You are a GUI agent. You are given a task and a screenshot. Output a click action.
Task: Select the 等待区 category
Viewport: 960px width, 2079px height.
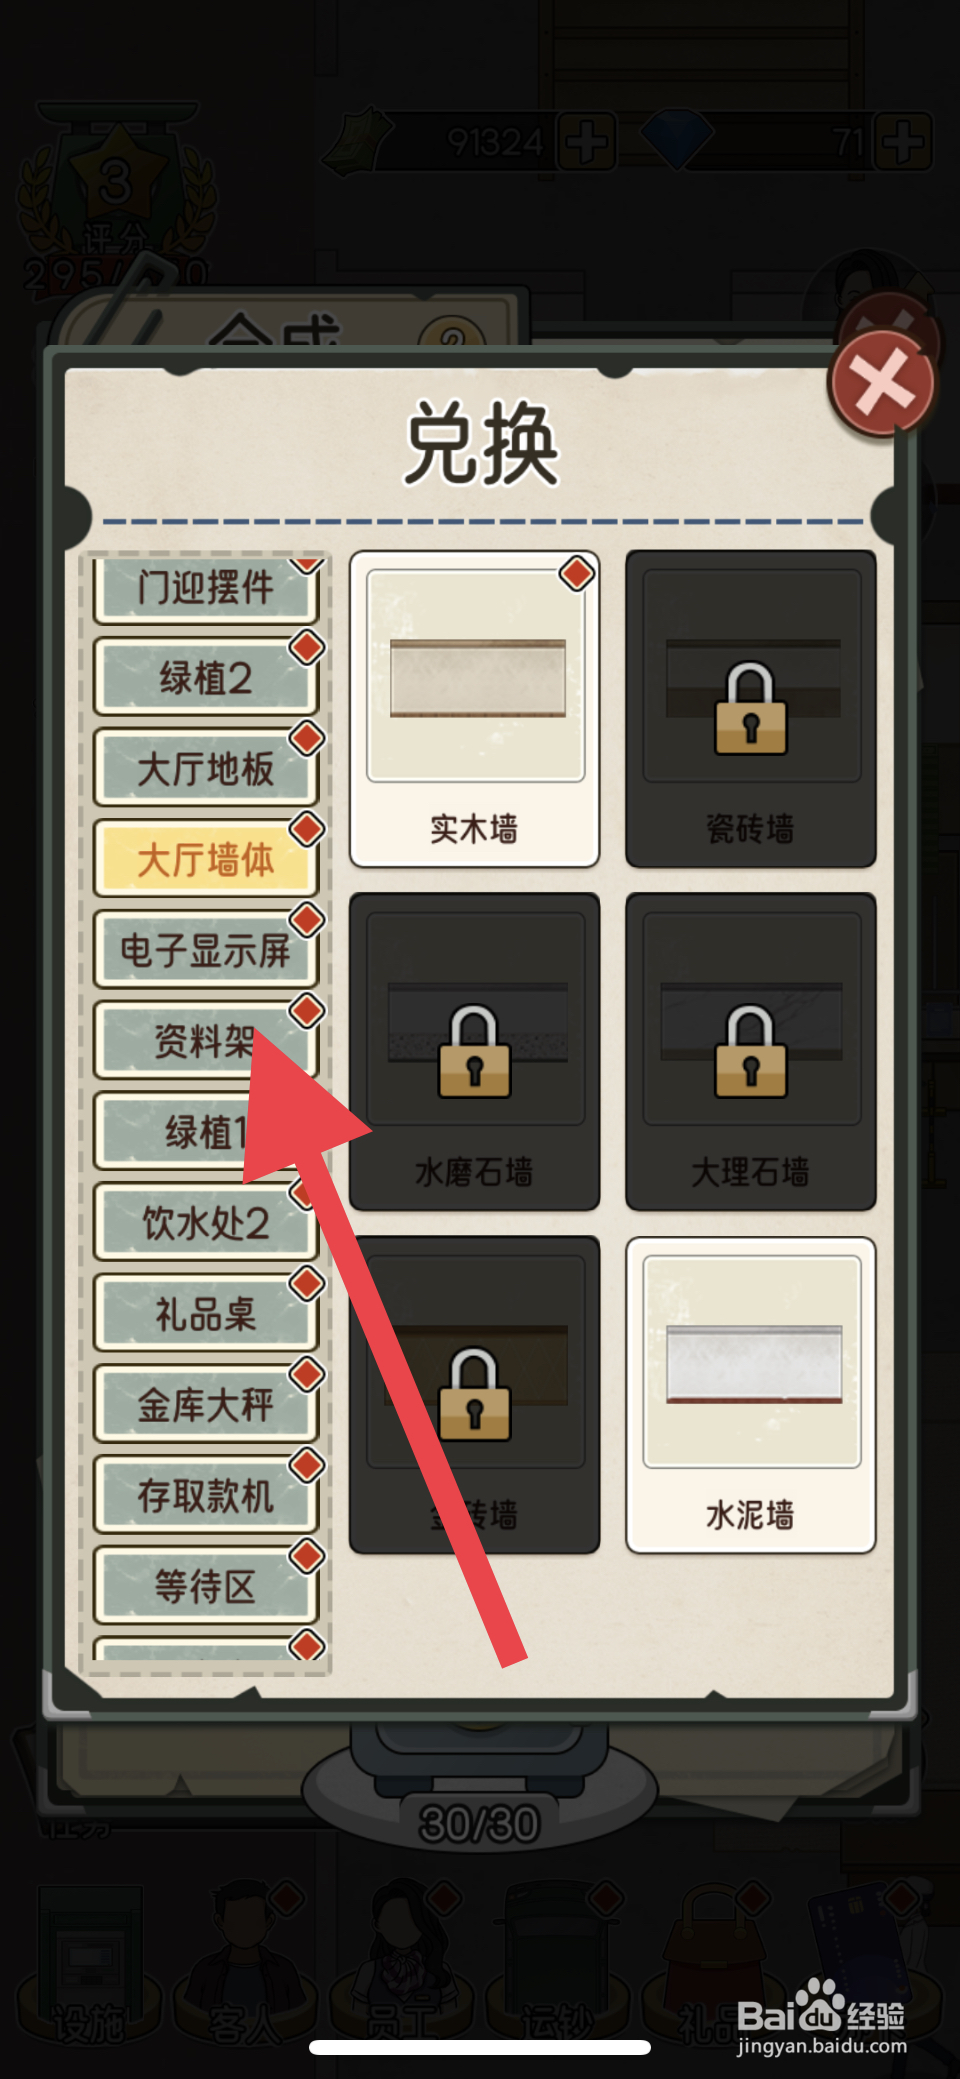click(206, 1586)
